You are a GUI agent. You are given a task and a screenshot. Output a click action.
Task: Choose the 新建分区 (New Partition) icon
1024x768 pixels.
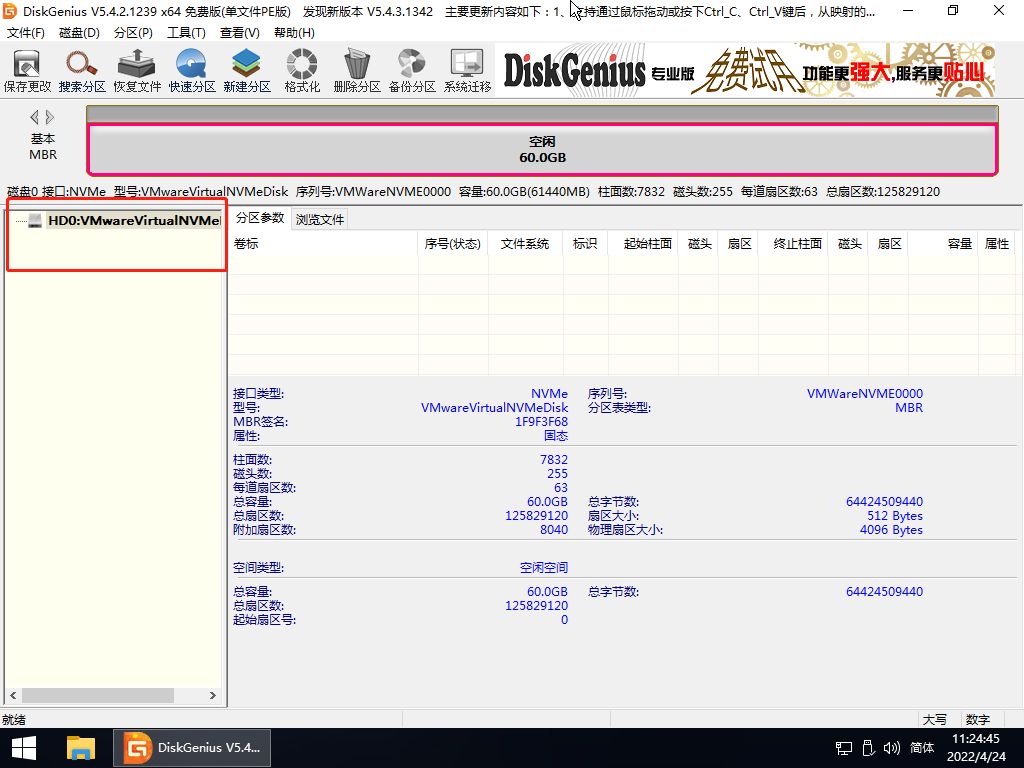(x=247, y=71)
